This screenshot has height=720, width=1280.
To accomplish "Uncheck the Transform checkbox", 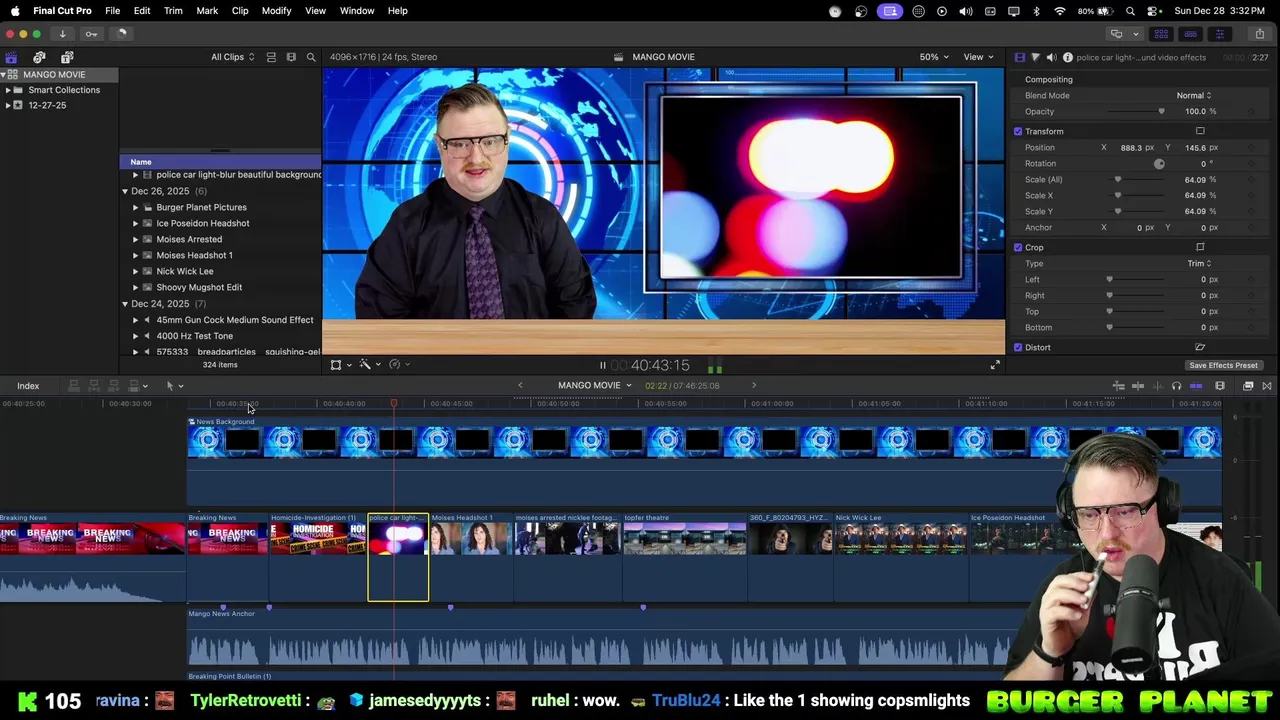I will tap(1018, 131).
